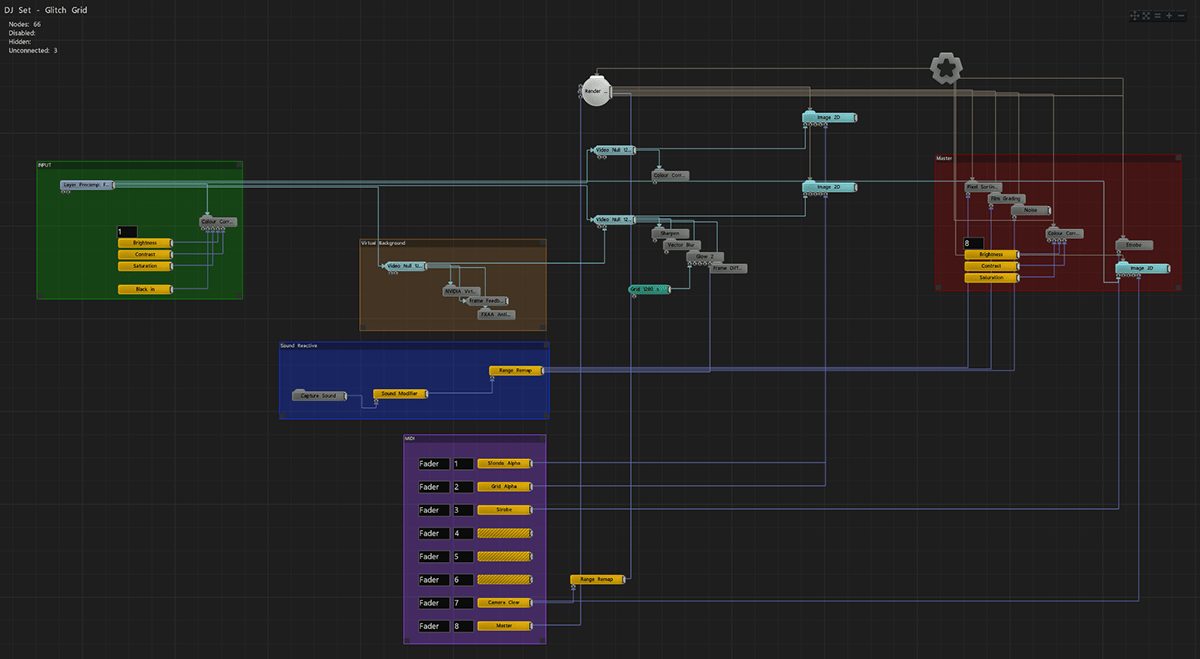Select the Capture Sound node
Image resolution: width=1200 pixels, height=659 pixels.
tap(320, 396)
